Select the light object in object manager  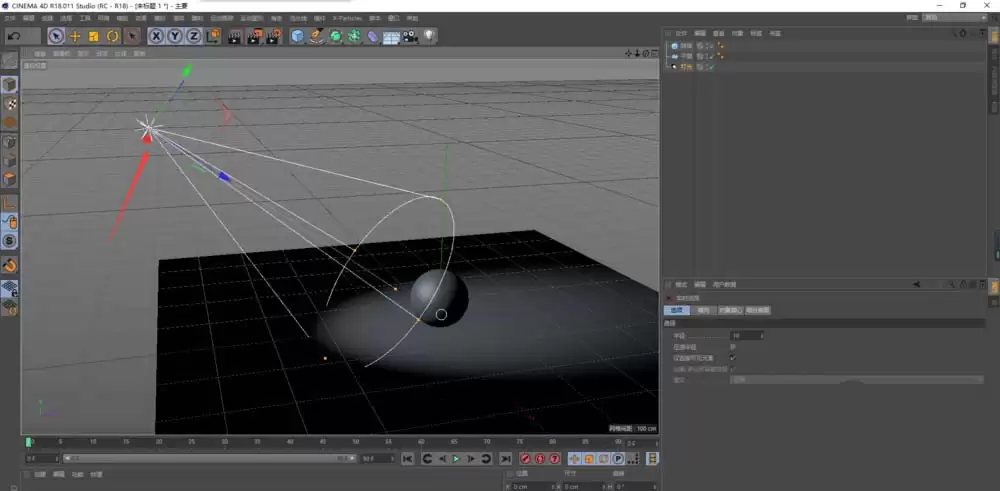686,67
